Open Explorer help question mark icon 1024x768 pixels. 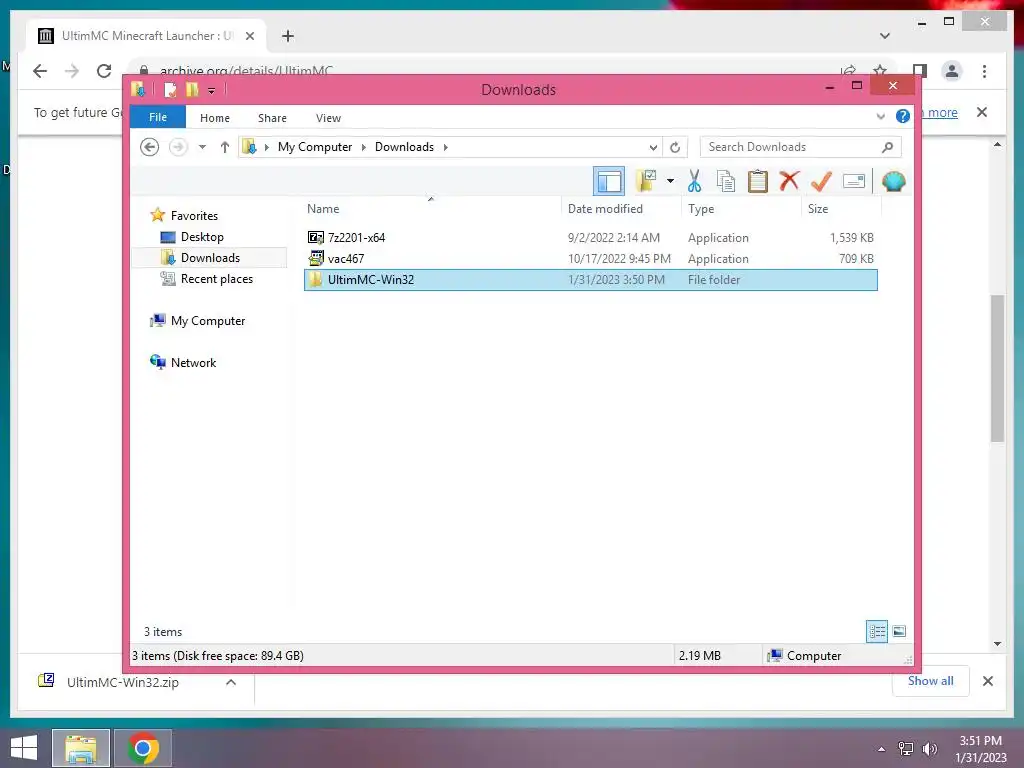click(x=903, y=116)
